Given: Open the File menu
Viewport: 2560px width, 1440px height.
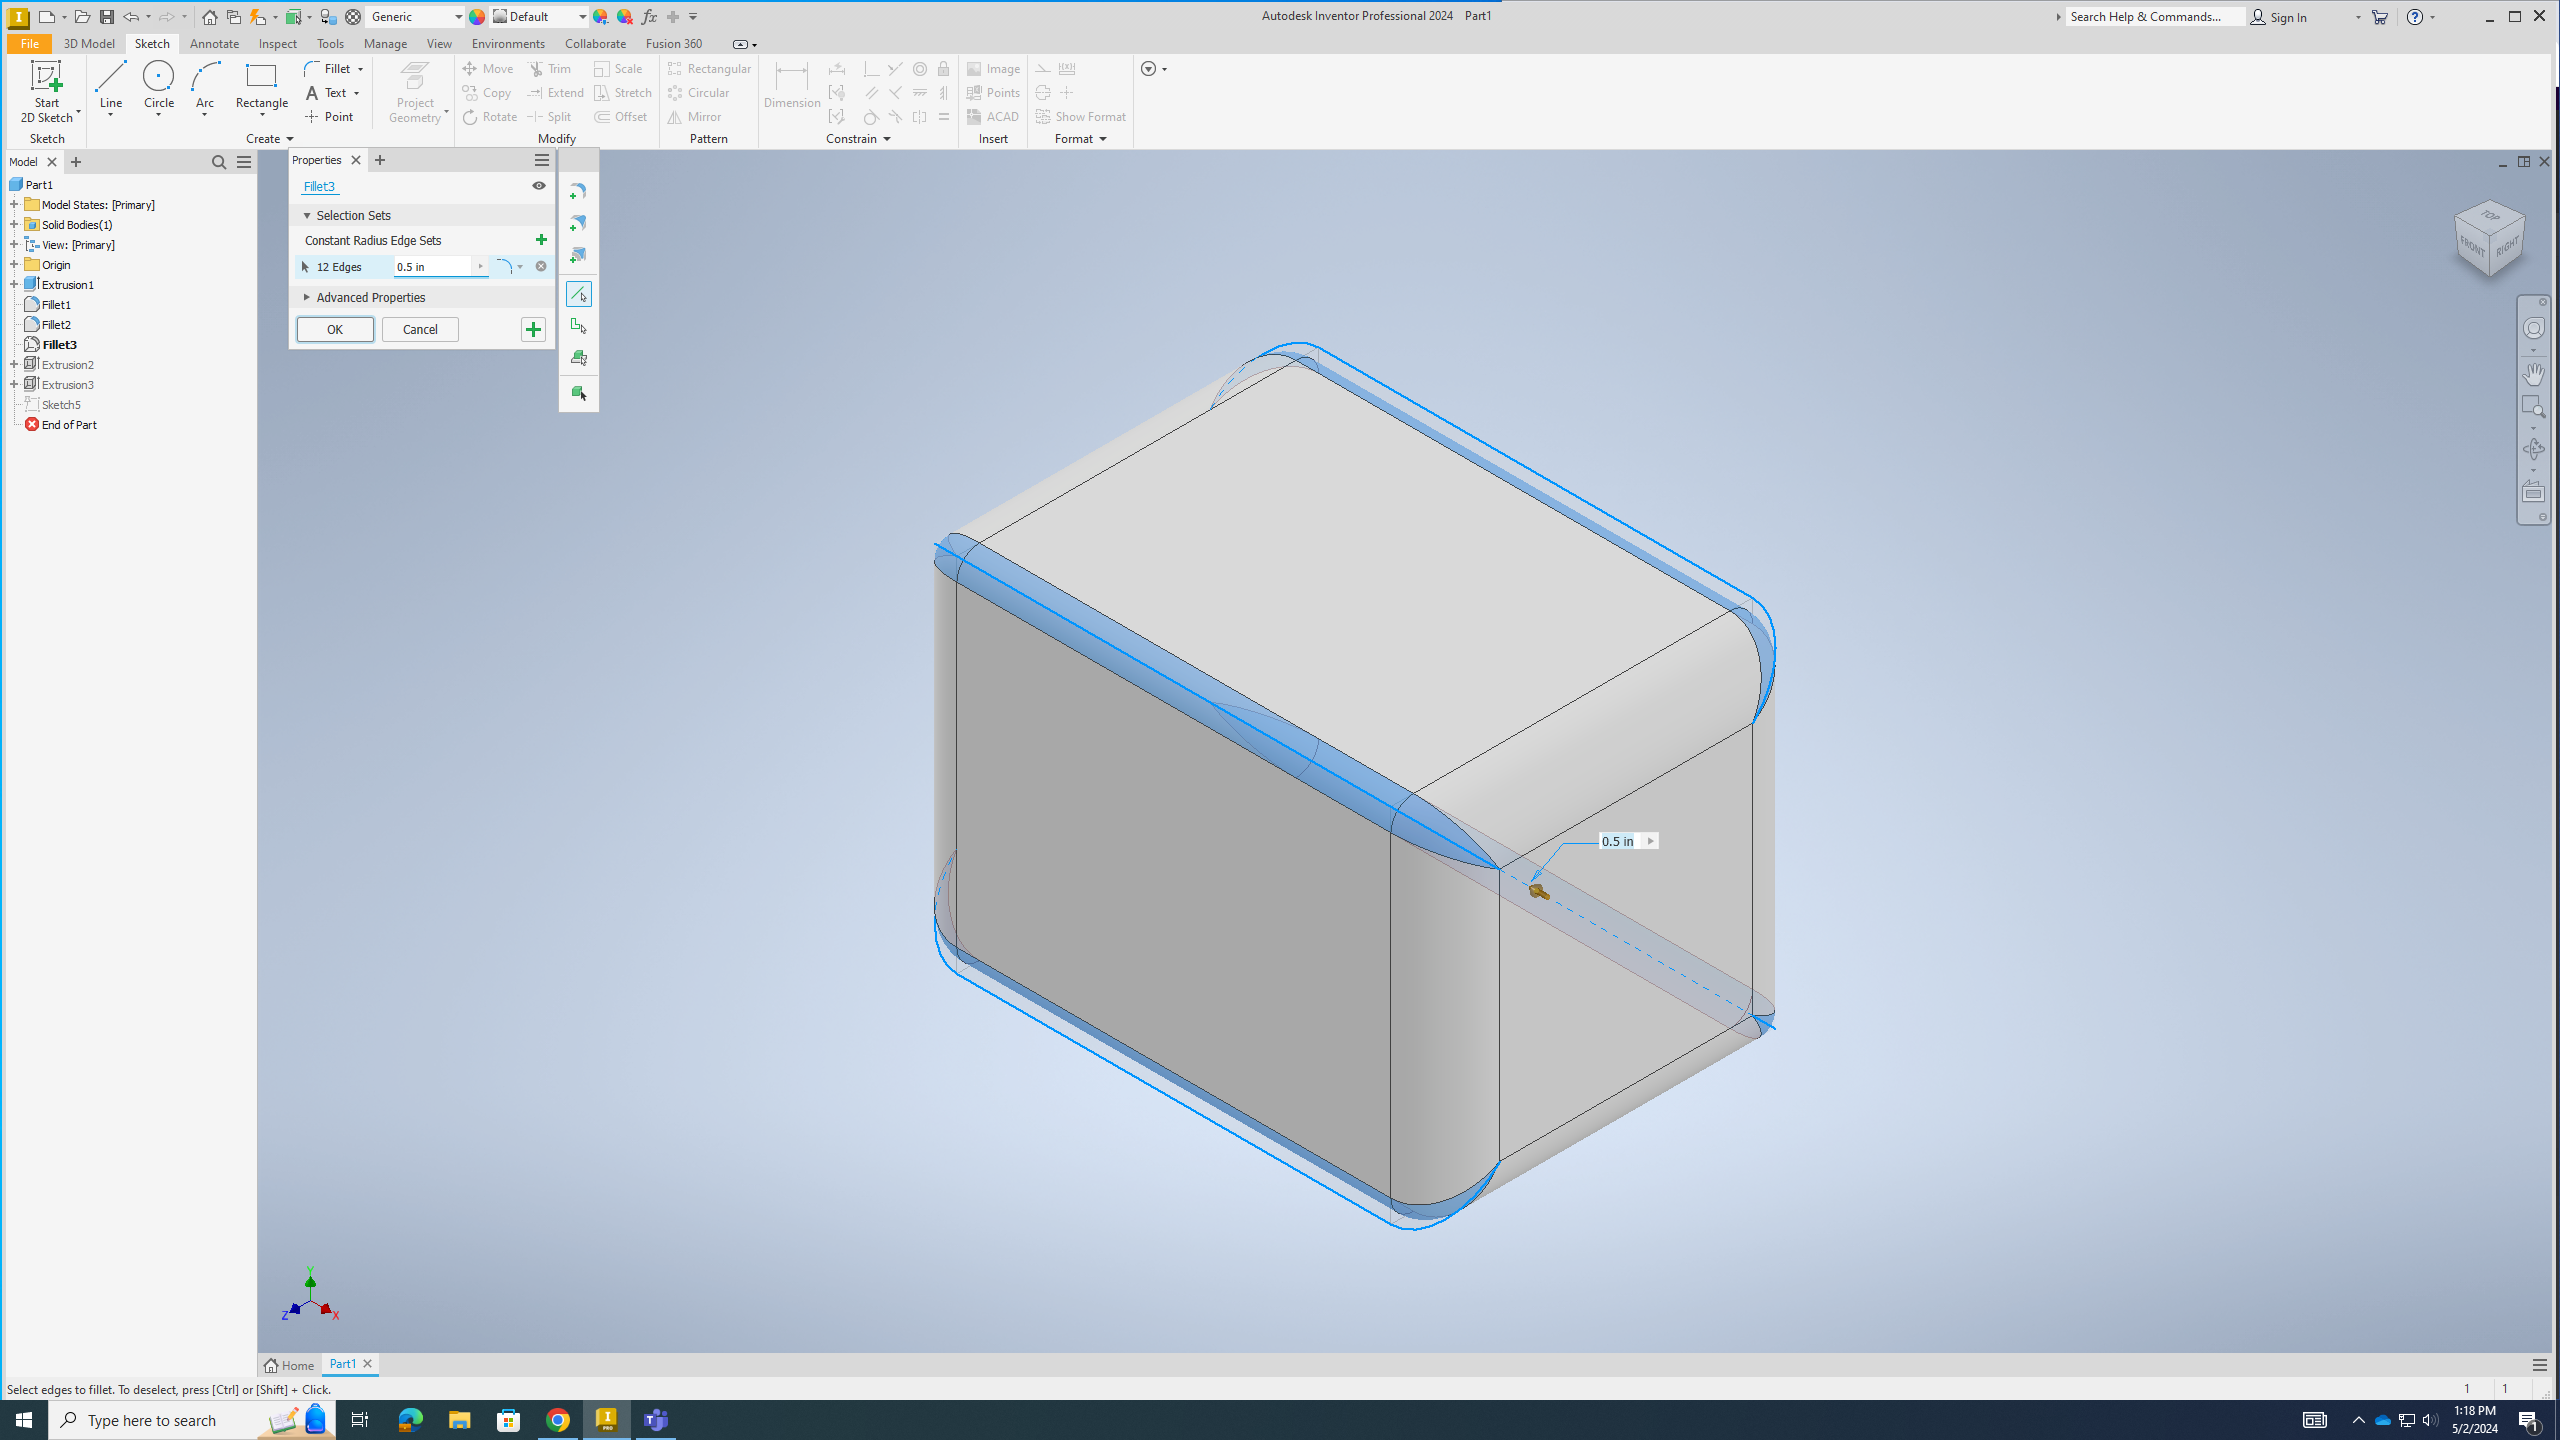Looking at the screenshot, I should click(29, 44).
